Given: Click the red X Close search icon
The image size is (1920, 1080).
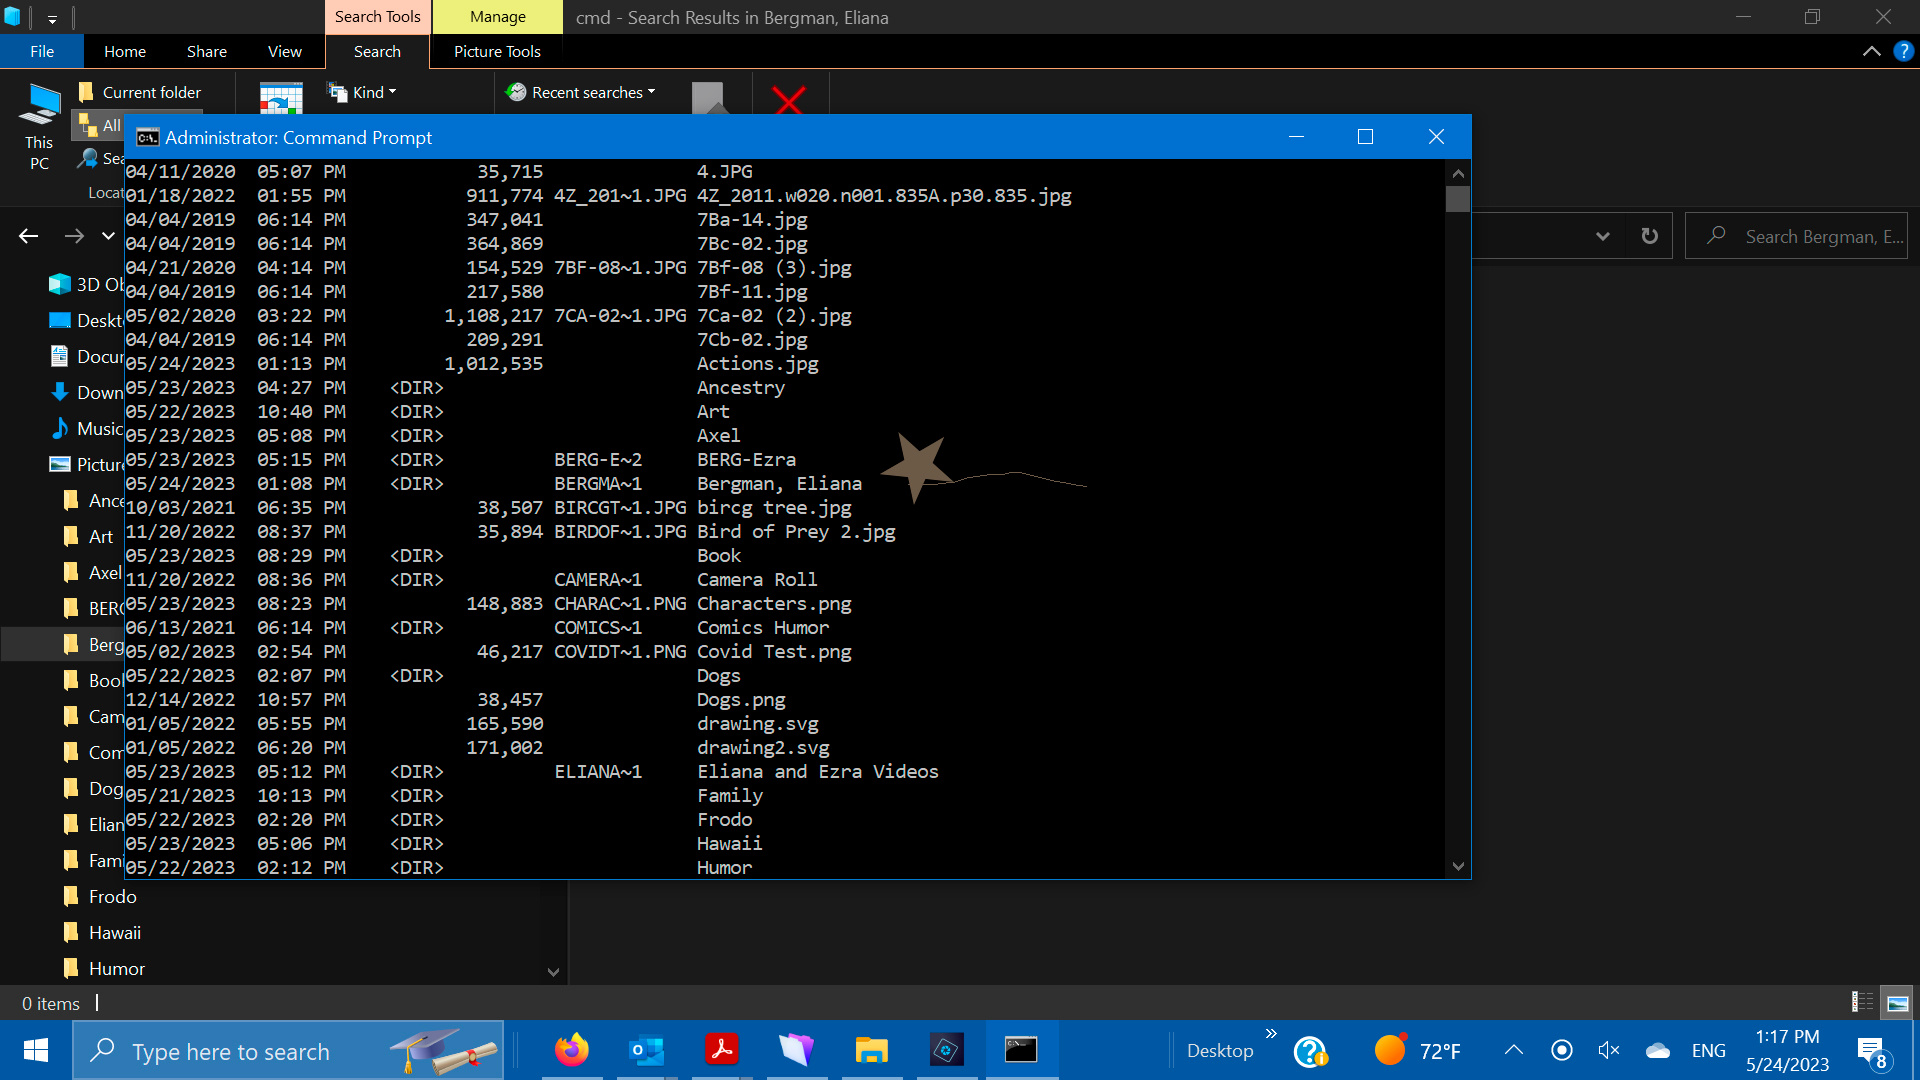Looking at the screenshot, I should coord(789,100).
